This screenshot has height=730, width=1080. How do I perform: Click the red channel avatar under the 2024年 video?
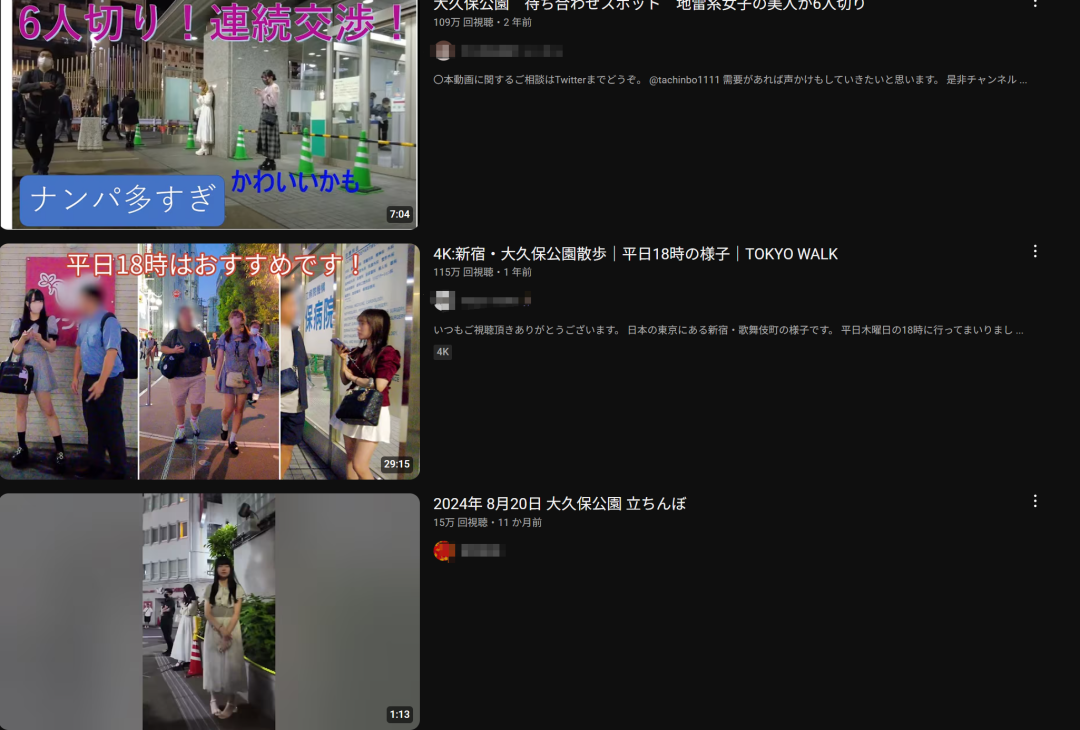444,550
